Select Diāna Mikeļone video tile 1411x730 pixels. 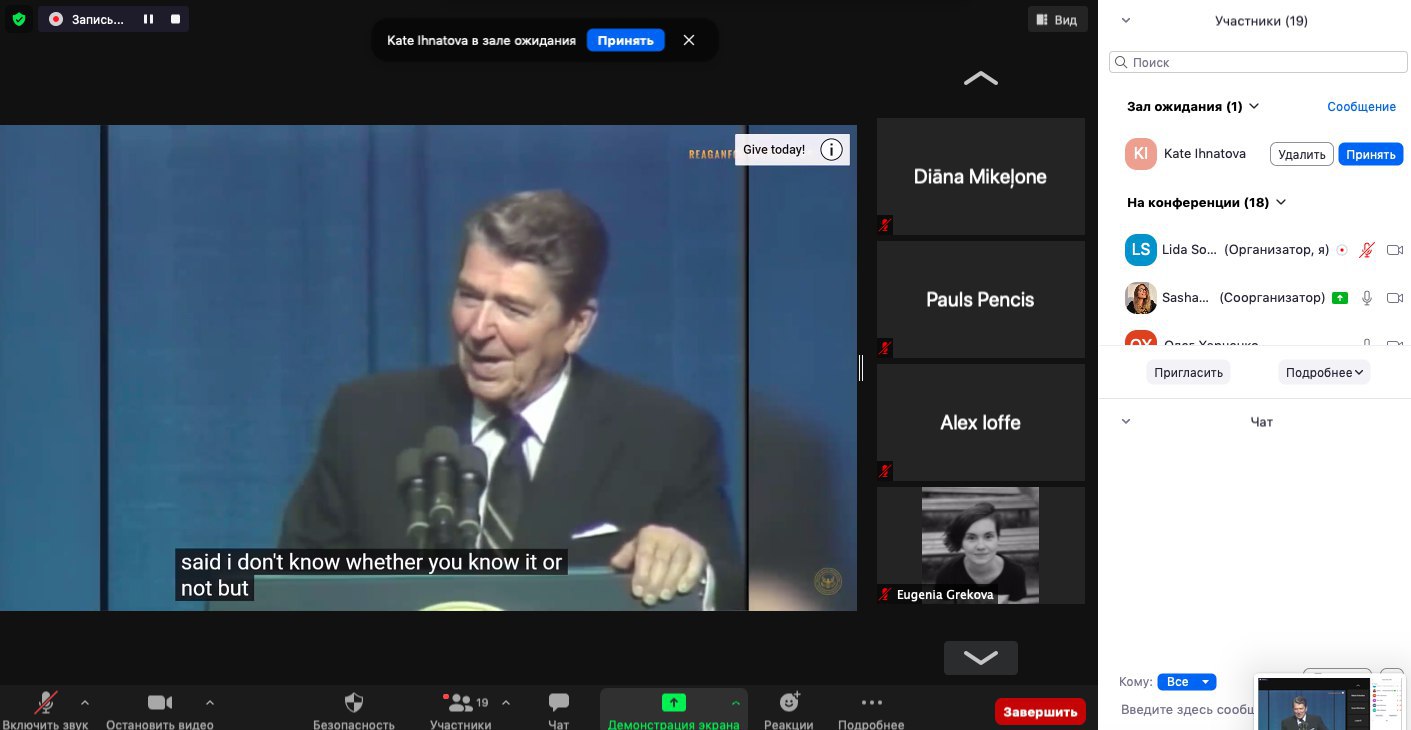981,177
